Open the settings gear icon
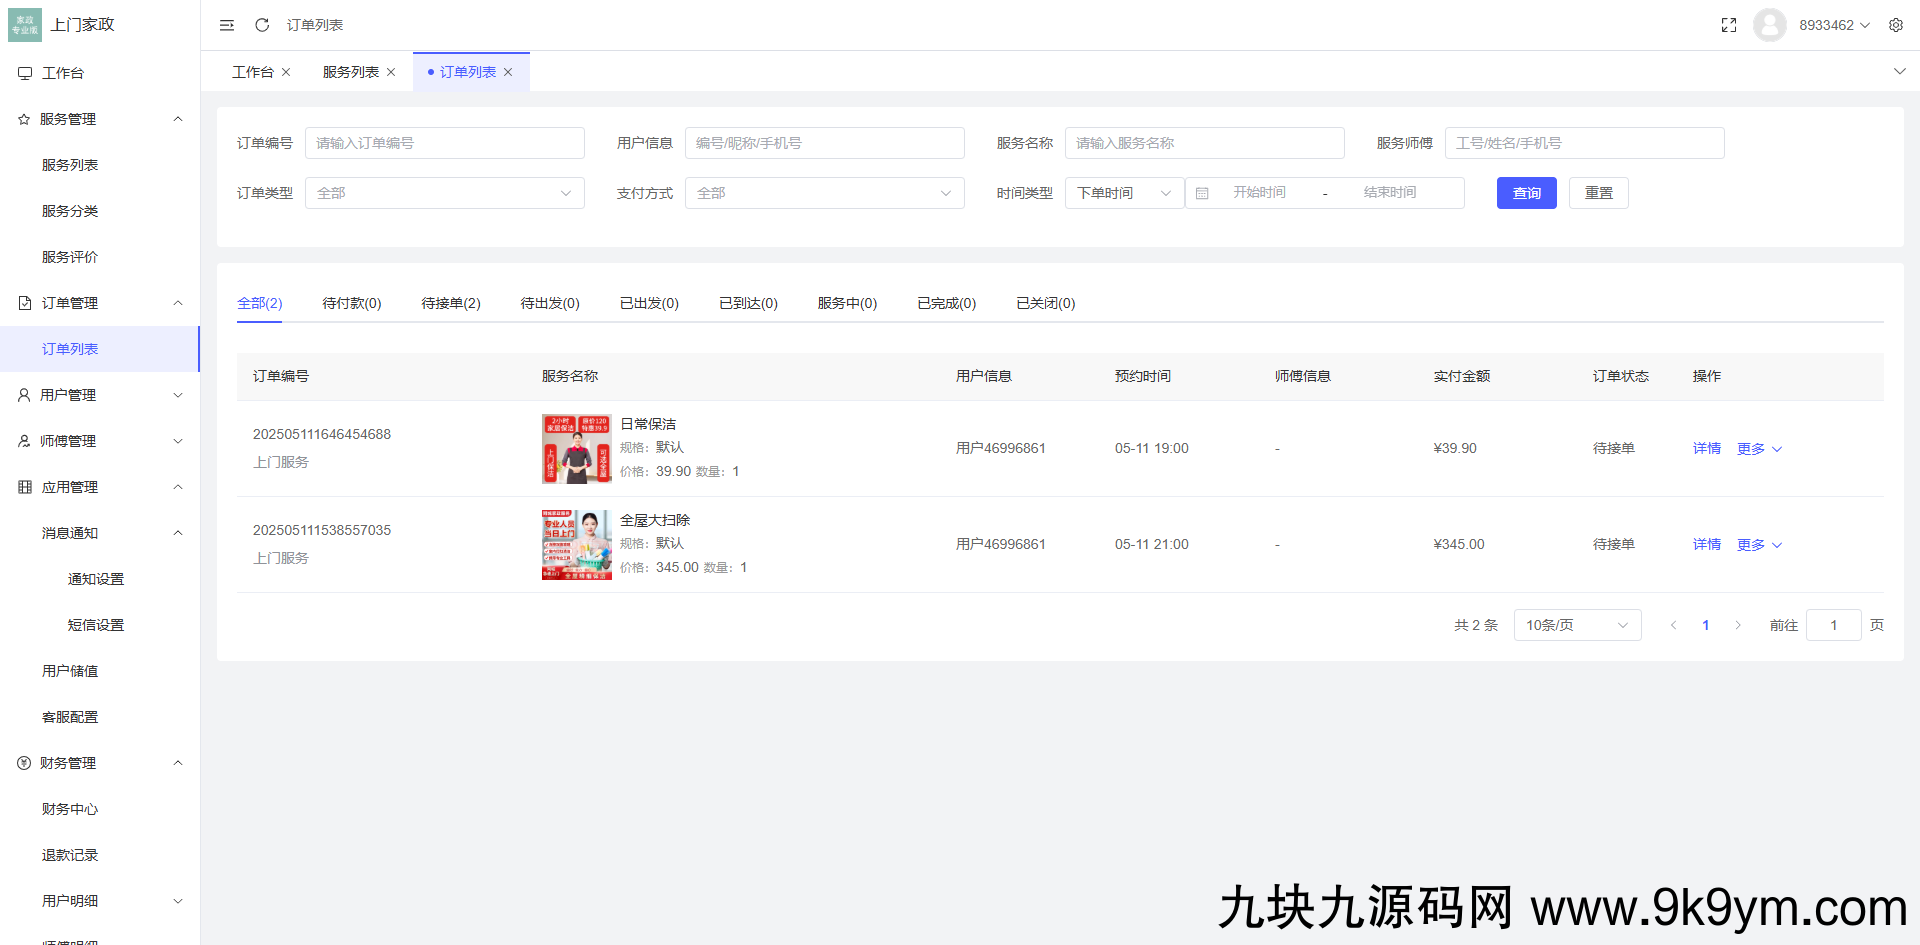This screenshot has height=945, width=1920. pos(1896,25)
